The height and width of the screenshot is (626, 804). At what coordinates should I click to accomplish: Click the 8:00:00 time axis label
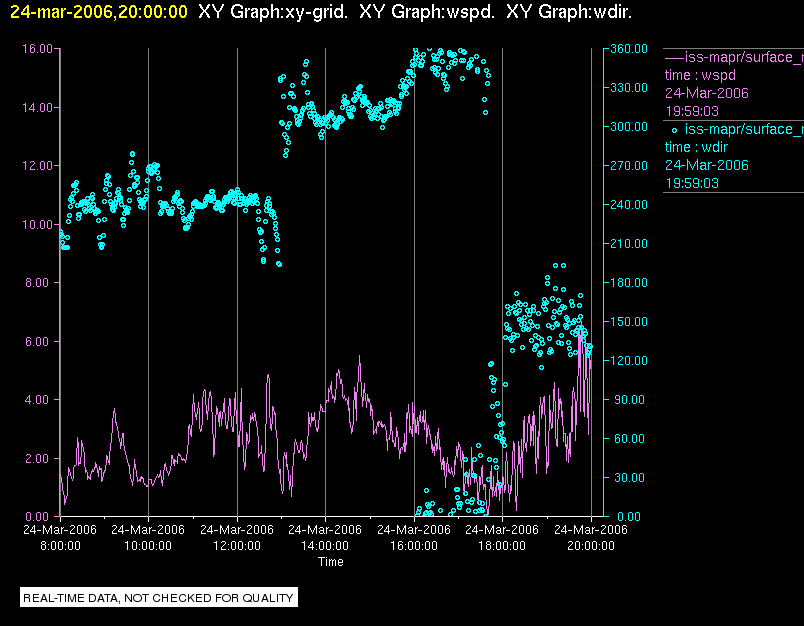[x=61, y=546]
